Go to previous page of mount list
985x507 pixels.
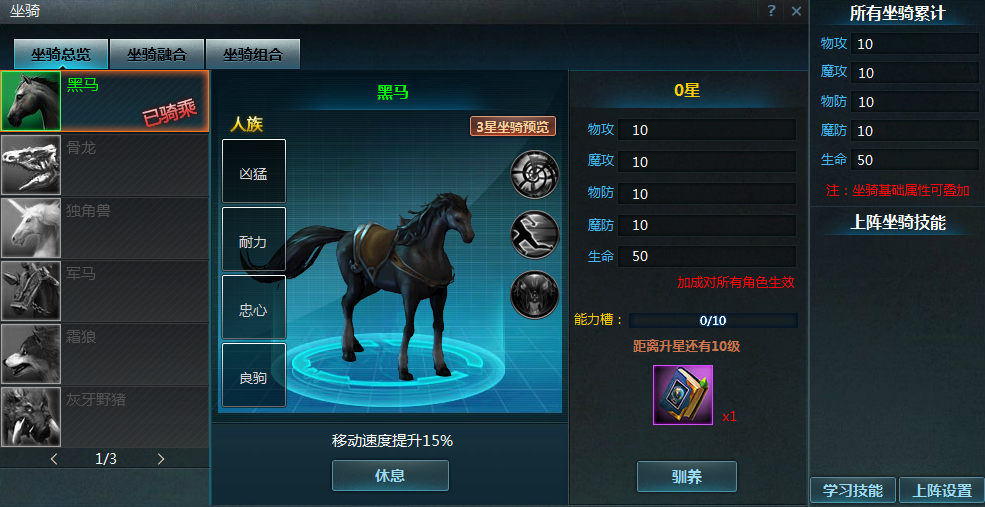tap(54, 459)
